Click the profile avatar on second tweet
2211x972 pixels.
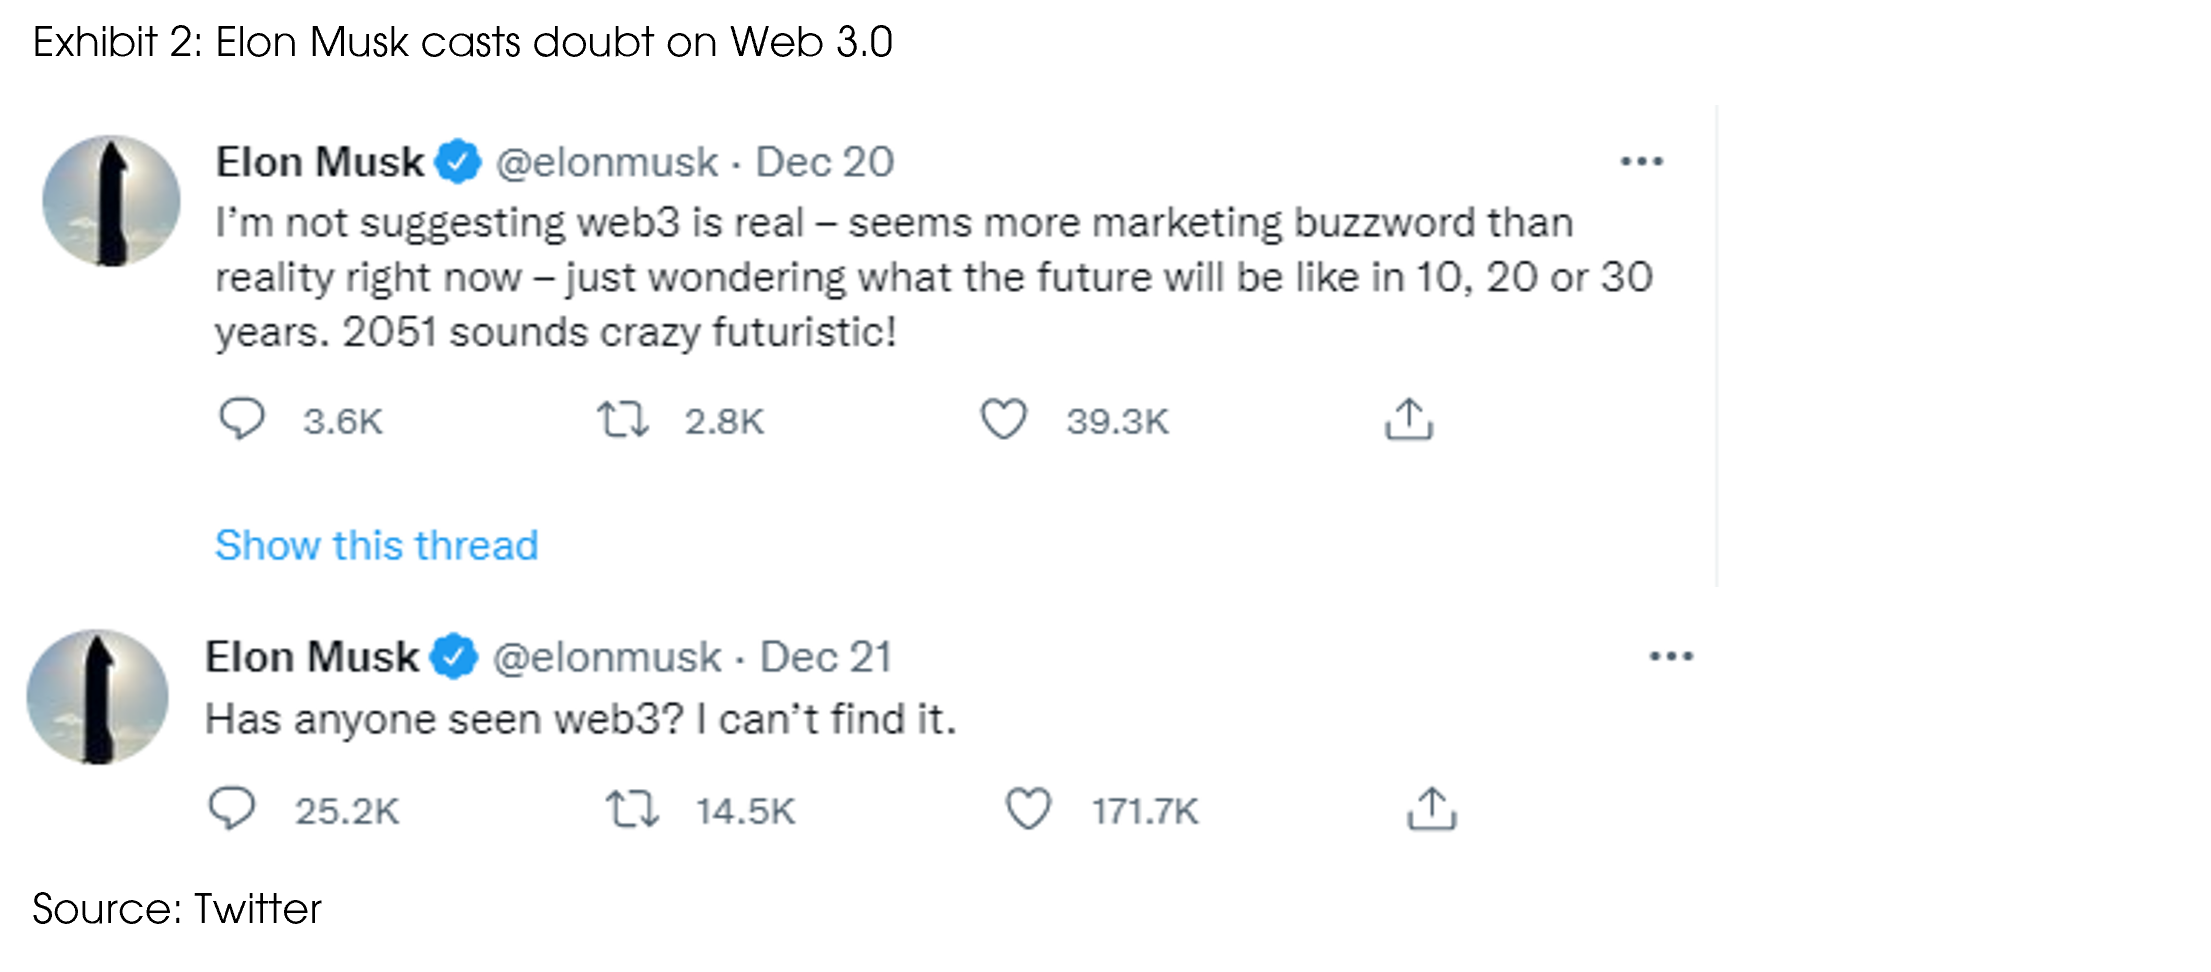point(97,697)
